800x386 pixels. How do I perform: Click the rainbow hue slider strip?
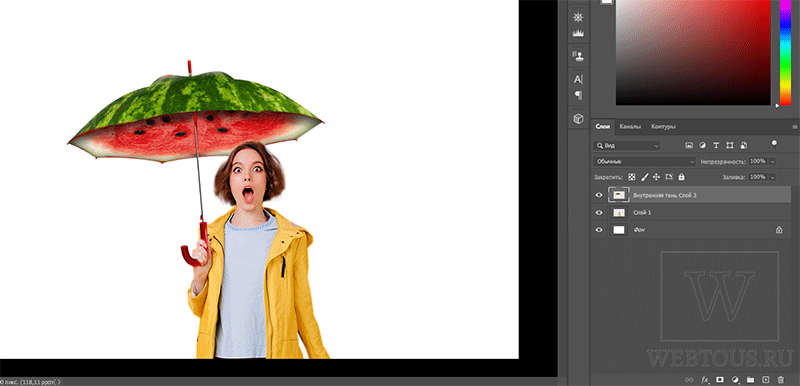(785, 53)
